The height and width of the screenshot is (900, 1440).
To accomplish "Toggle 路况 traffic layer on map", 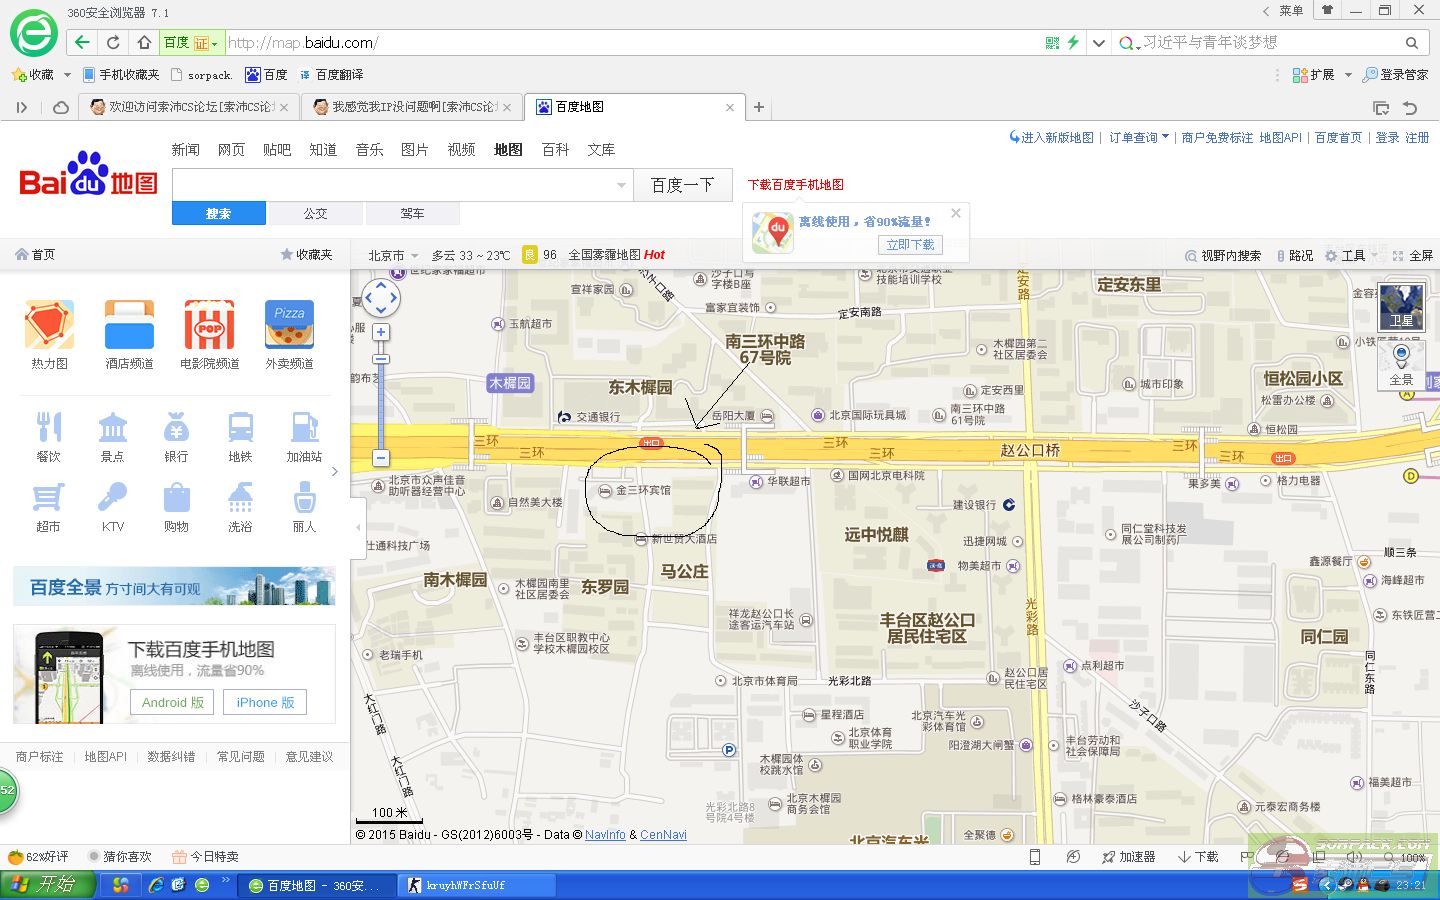I will 1294,255.
